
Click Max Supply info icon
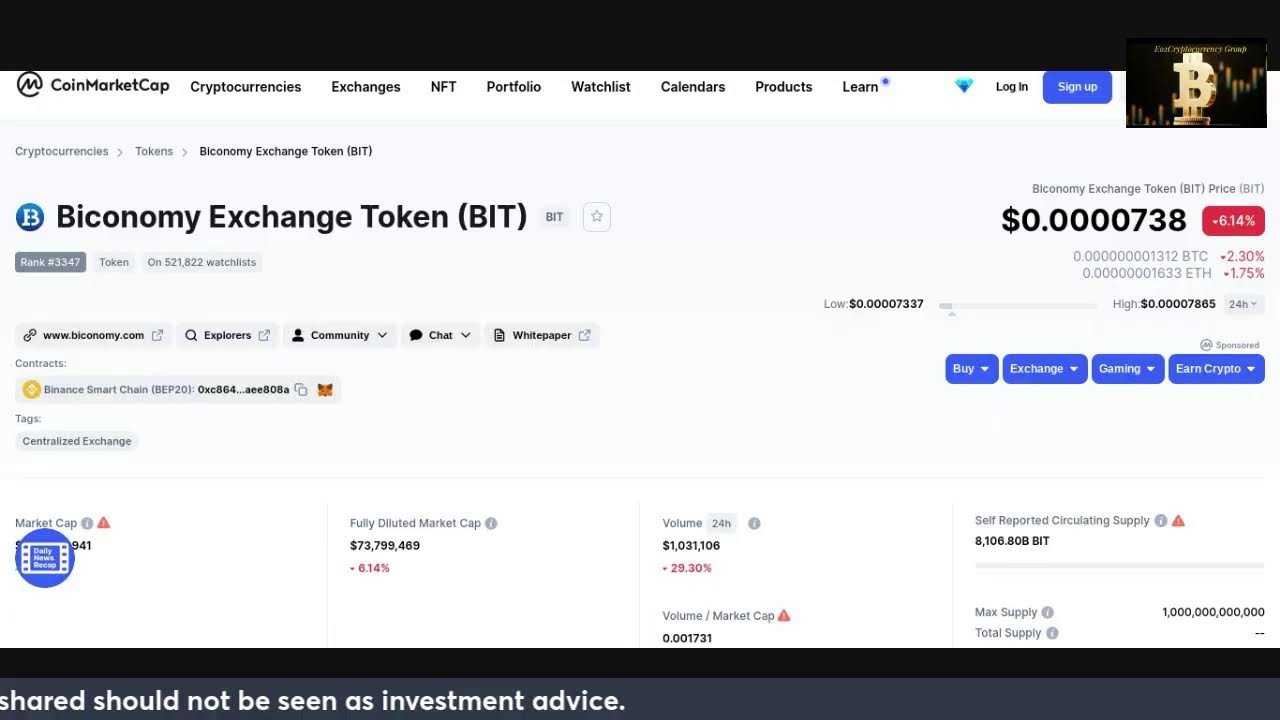pos(1047,612)
